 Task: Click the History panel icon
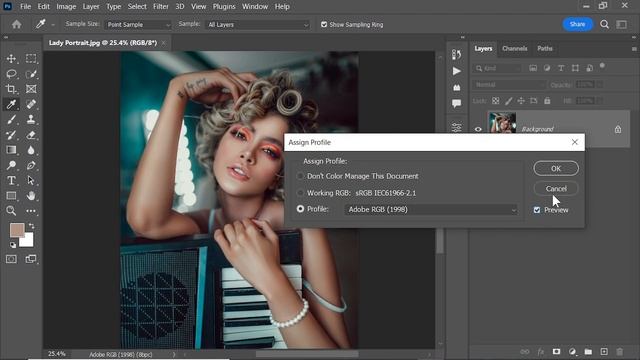[457, 54]
